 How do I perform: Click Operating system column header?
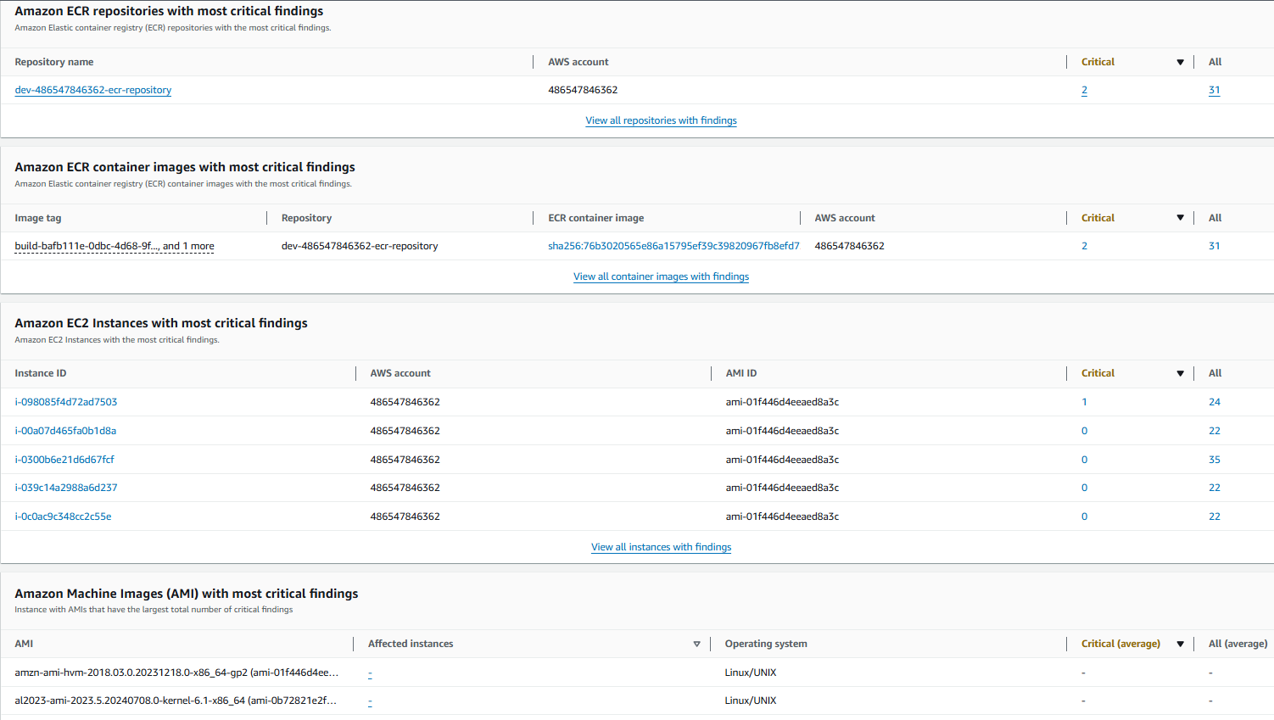click(x=766, y=644)
